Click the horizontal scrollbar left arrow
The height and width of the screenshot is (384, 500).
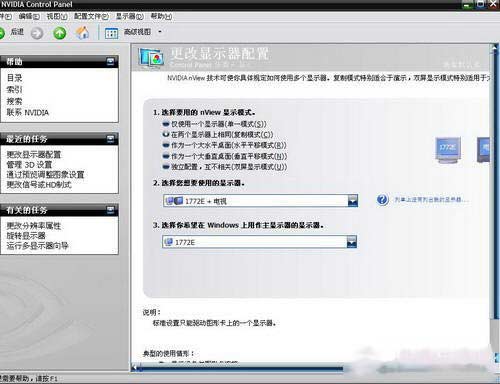pyautogui.click(x=134, y=368)
